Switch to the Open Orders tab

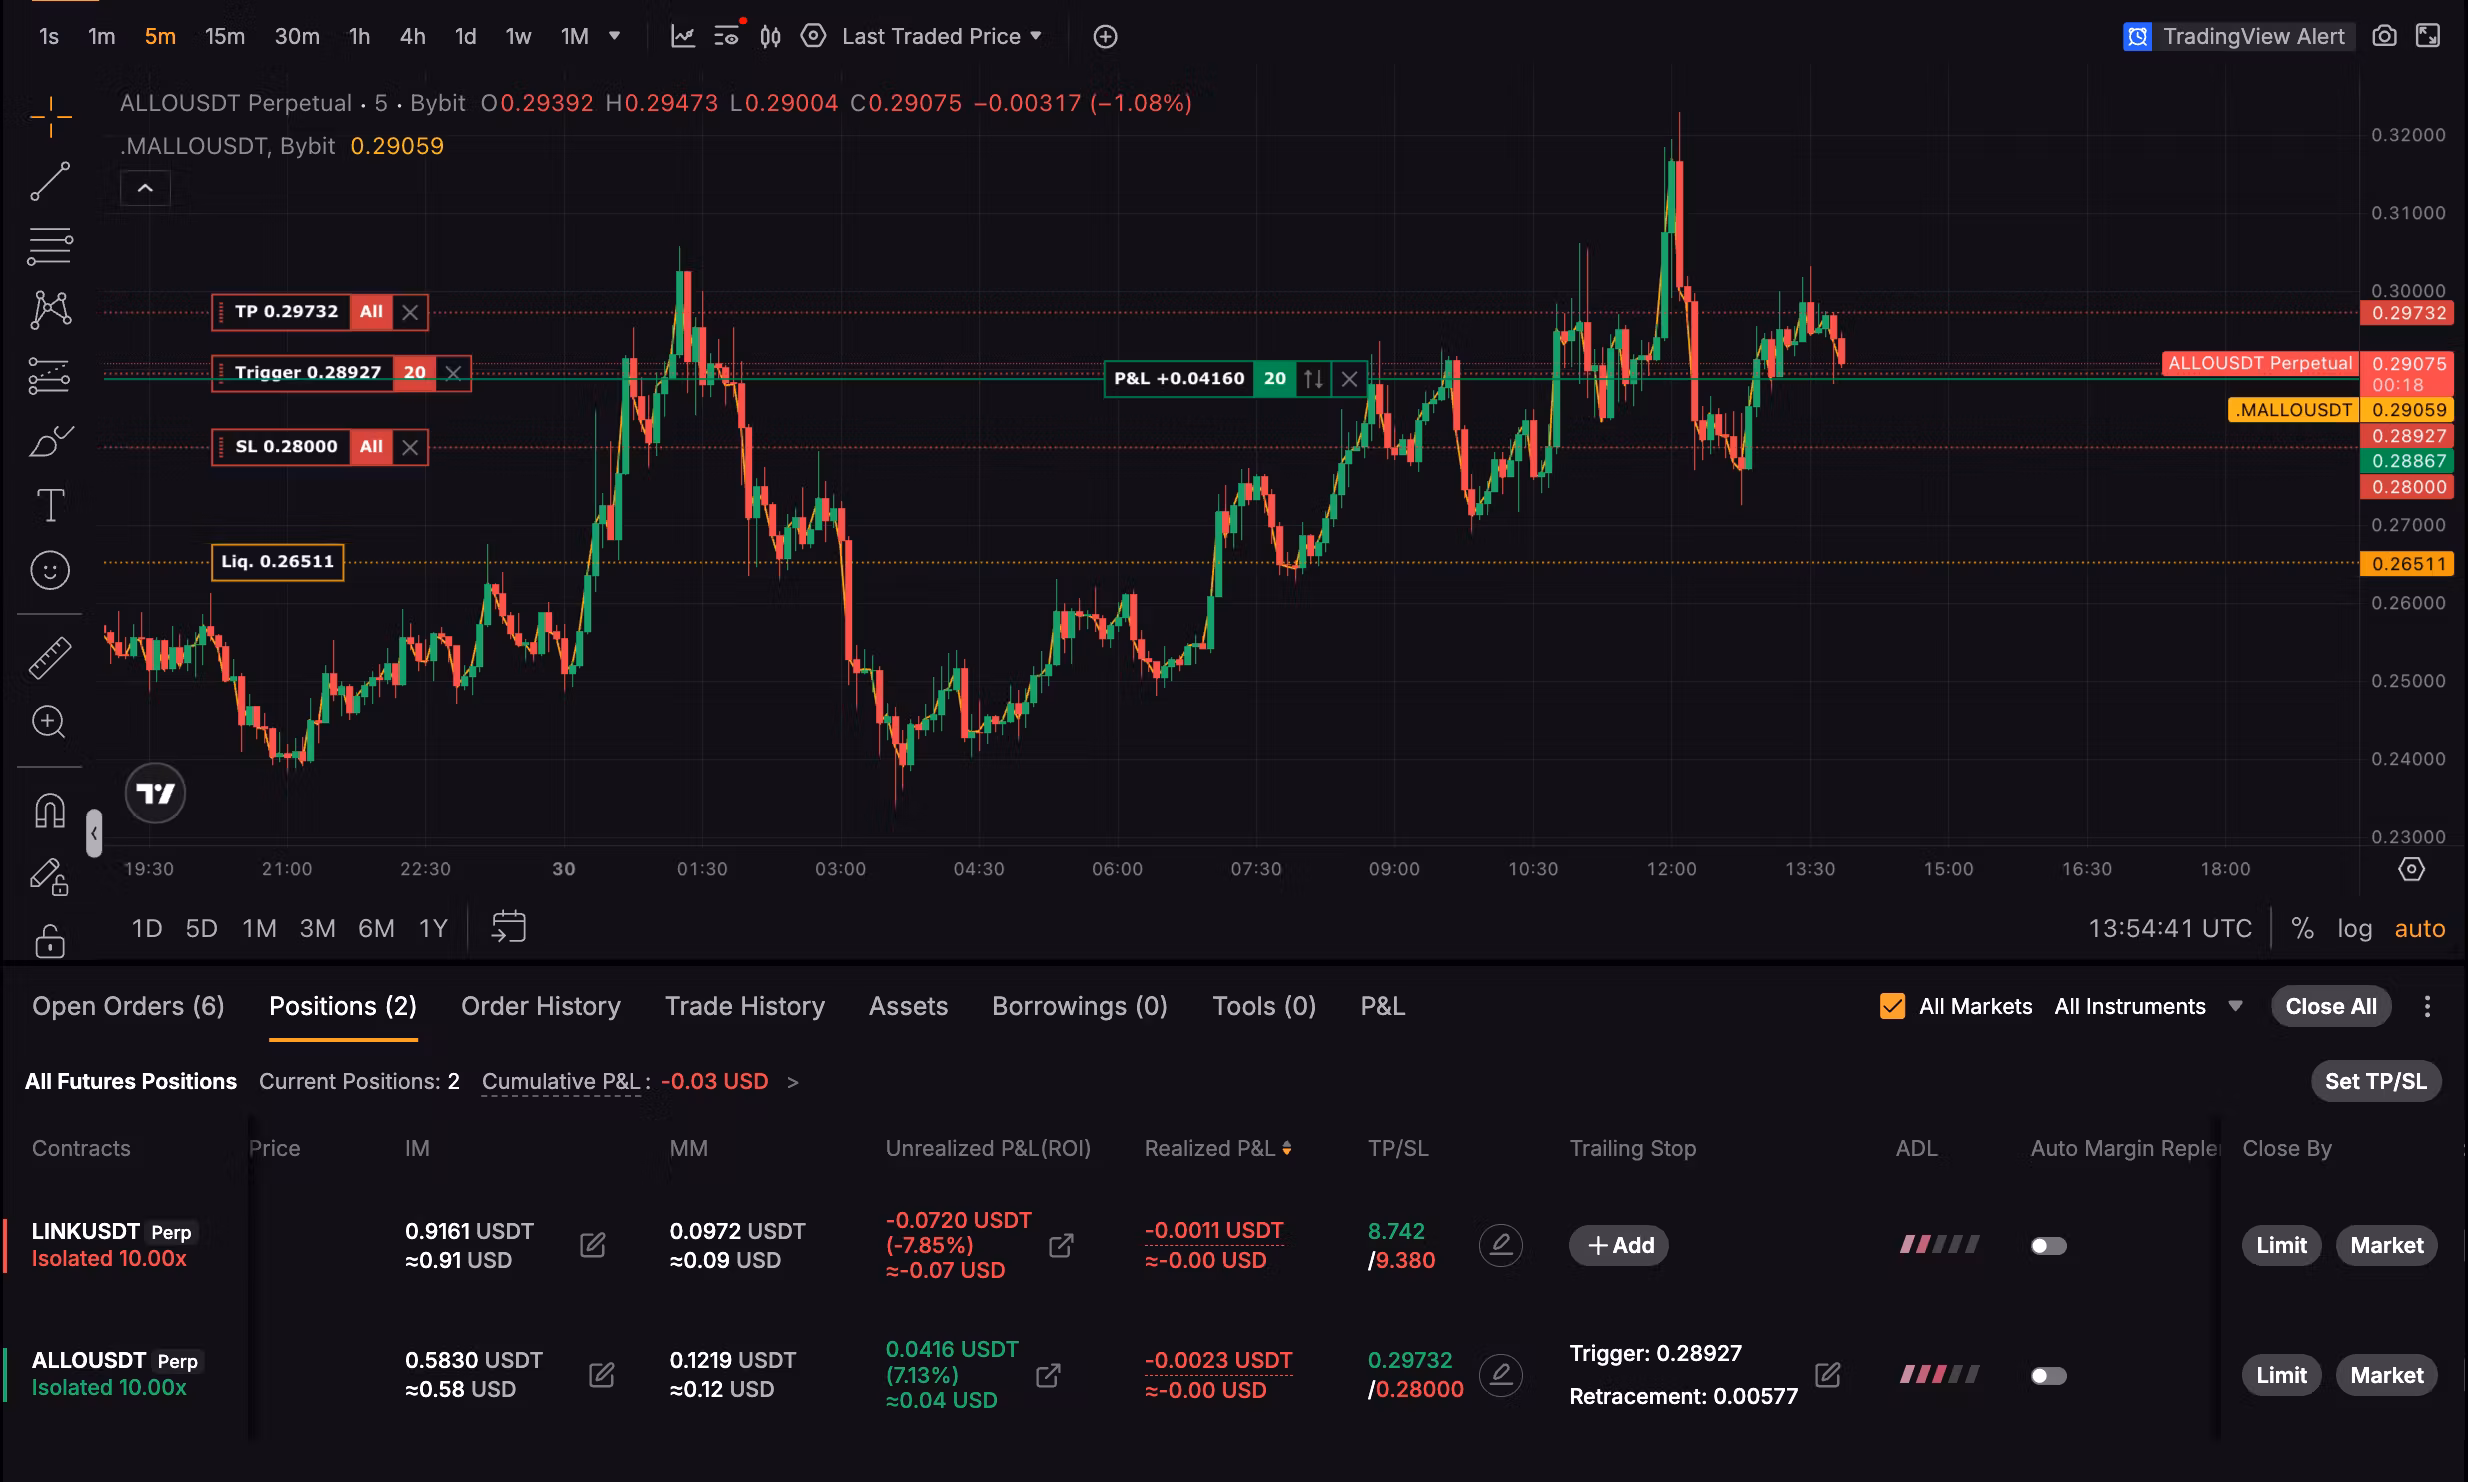[x=128, y=1006]
